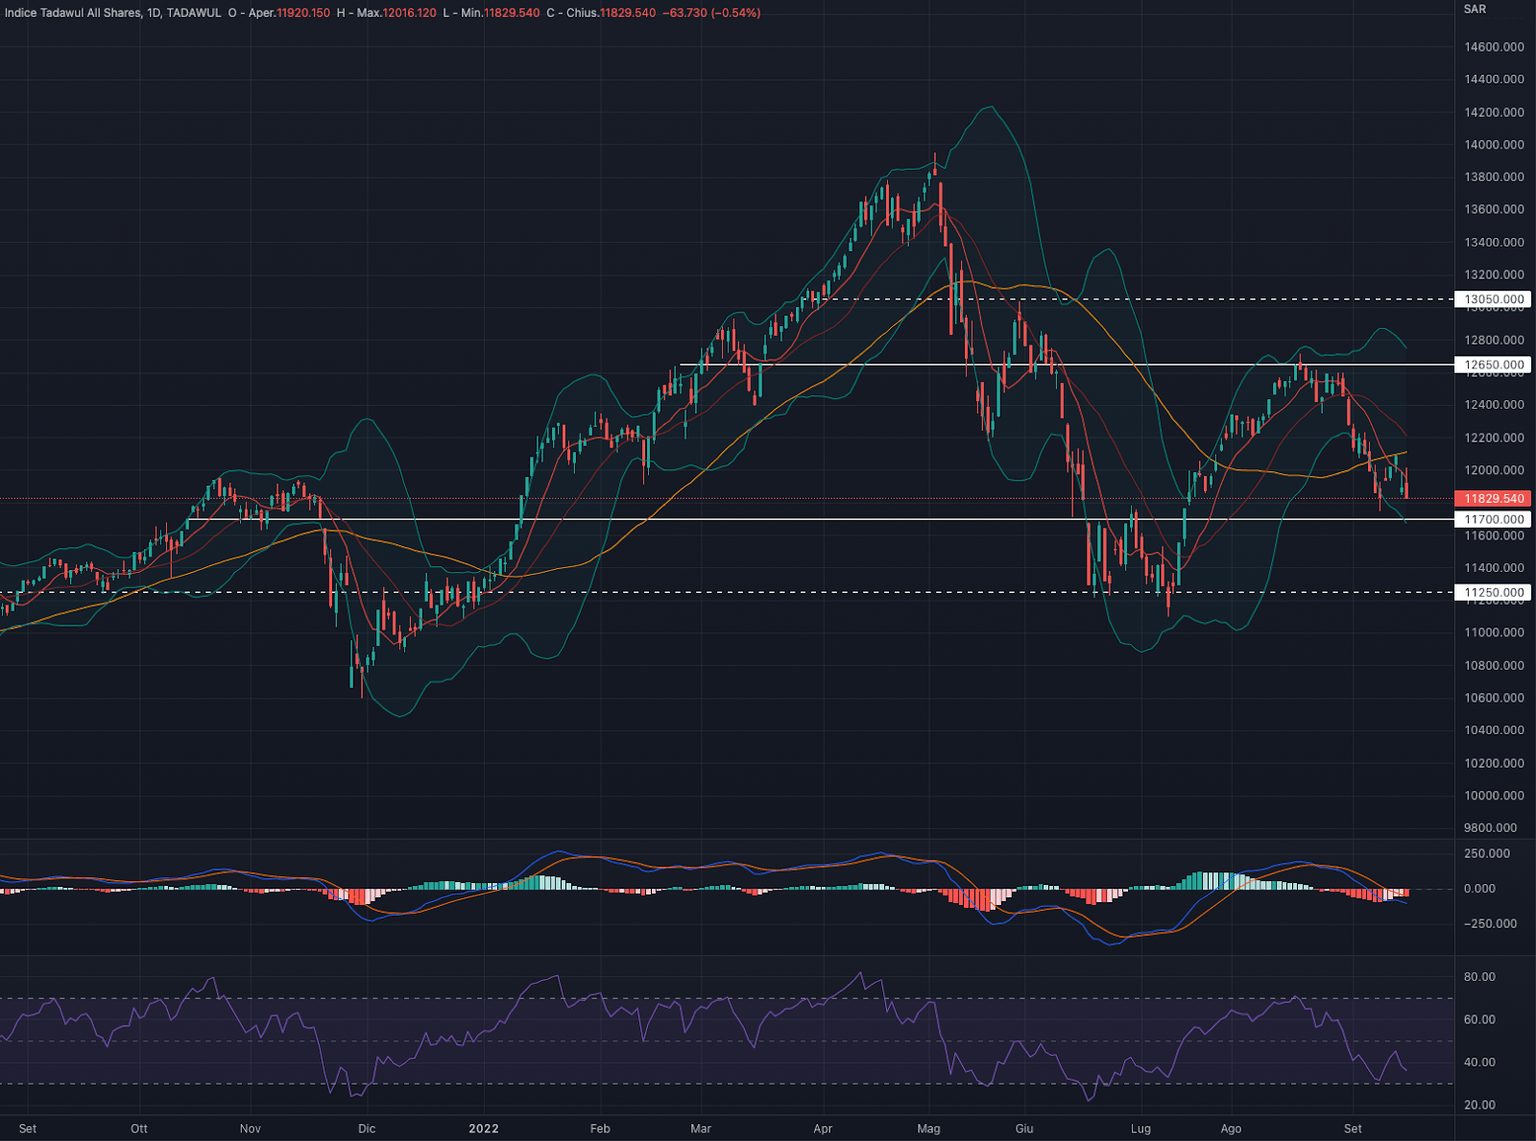This screenshot has width=1536, height=1141.
Task: Click the SAR currency label
Action: click(x=1474, y=9)
